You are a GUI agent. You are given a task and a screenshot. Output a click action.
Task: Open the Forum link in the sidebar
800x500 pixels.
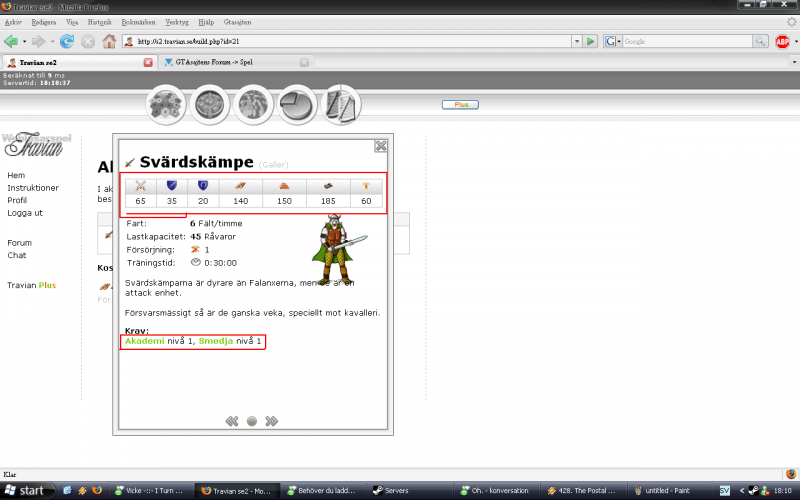19,243
